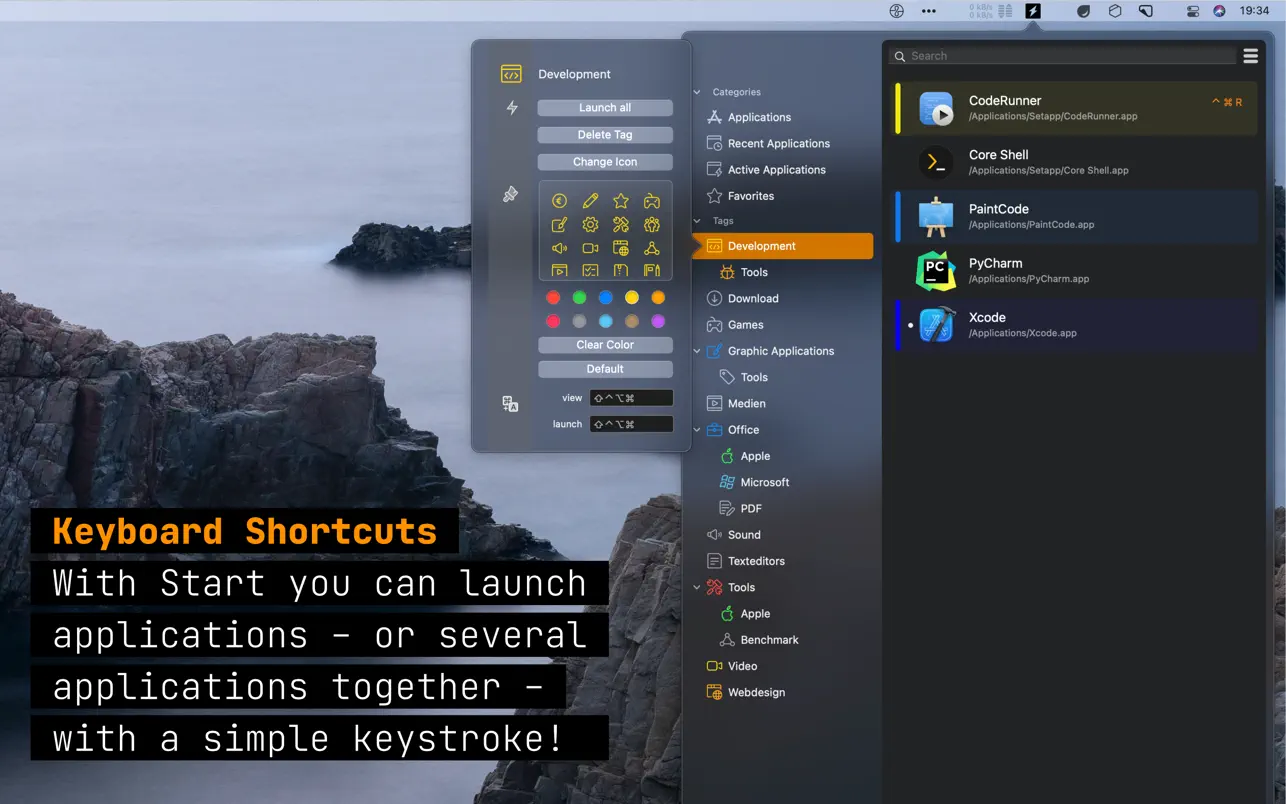
Task: Click Change Icon for the Development tag
Action: 605,161
